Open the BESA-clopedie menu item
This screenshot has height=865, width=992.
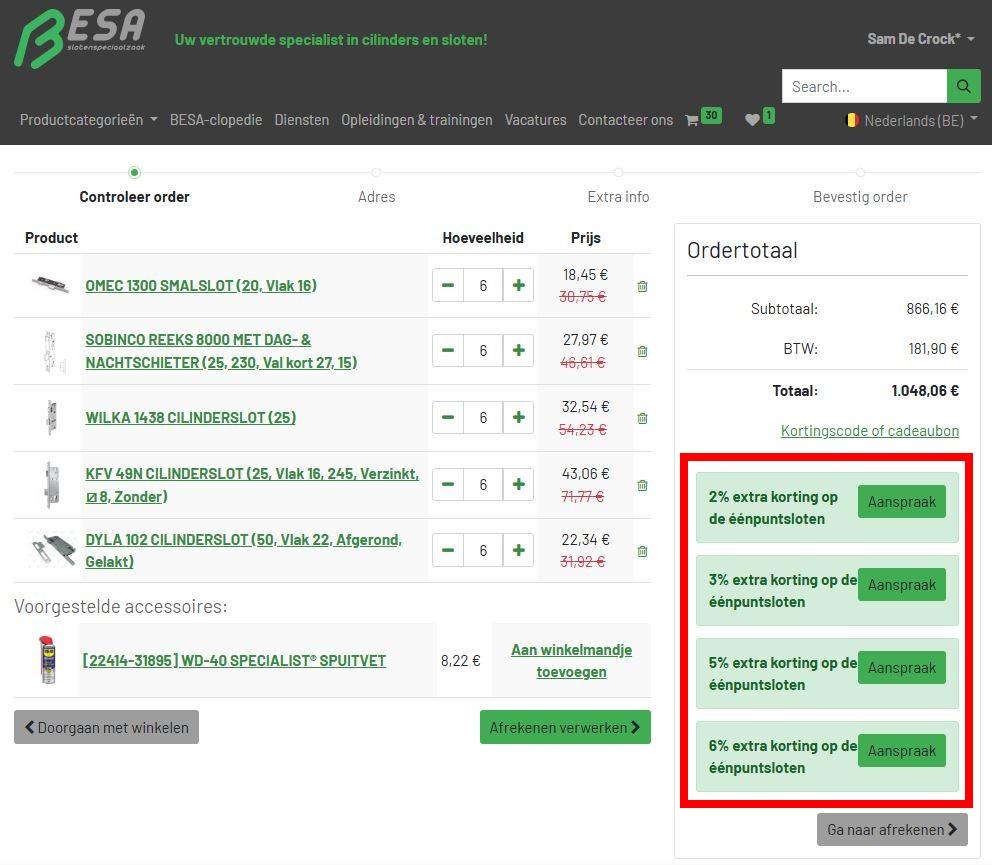coord(216,120)
